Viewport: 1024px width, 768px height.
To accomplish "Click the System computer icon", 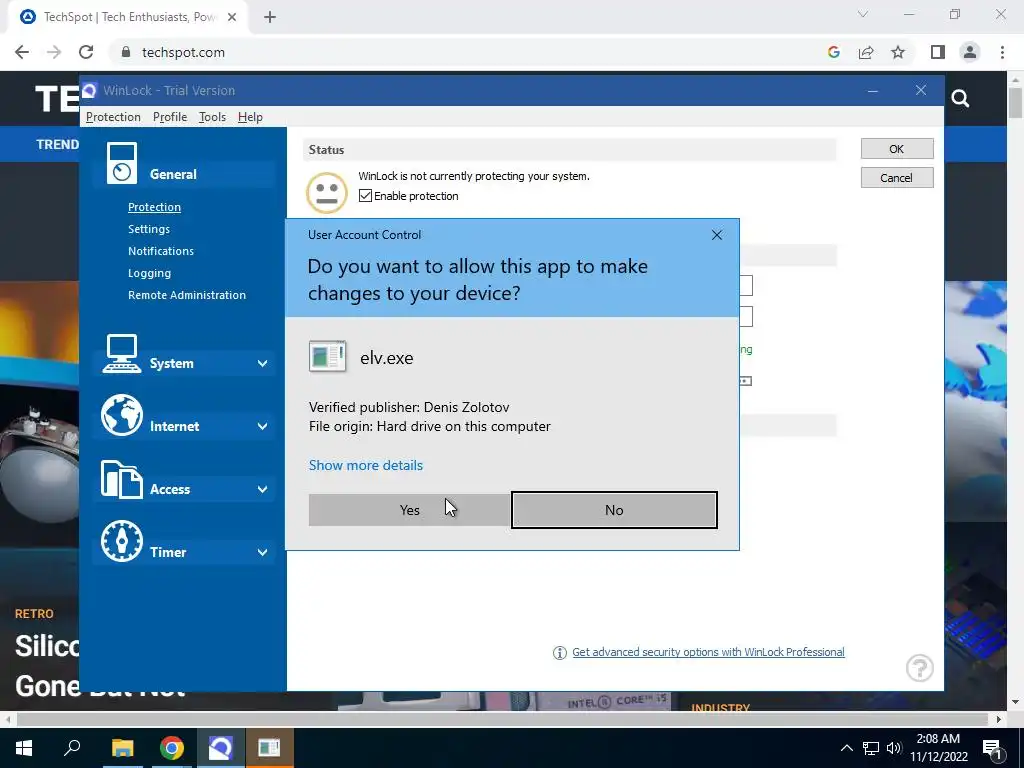I will (x=121, y=353).
